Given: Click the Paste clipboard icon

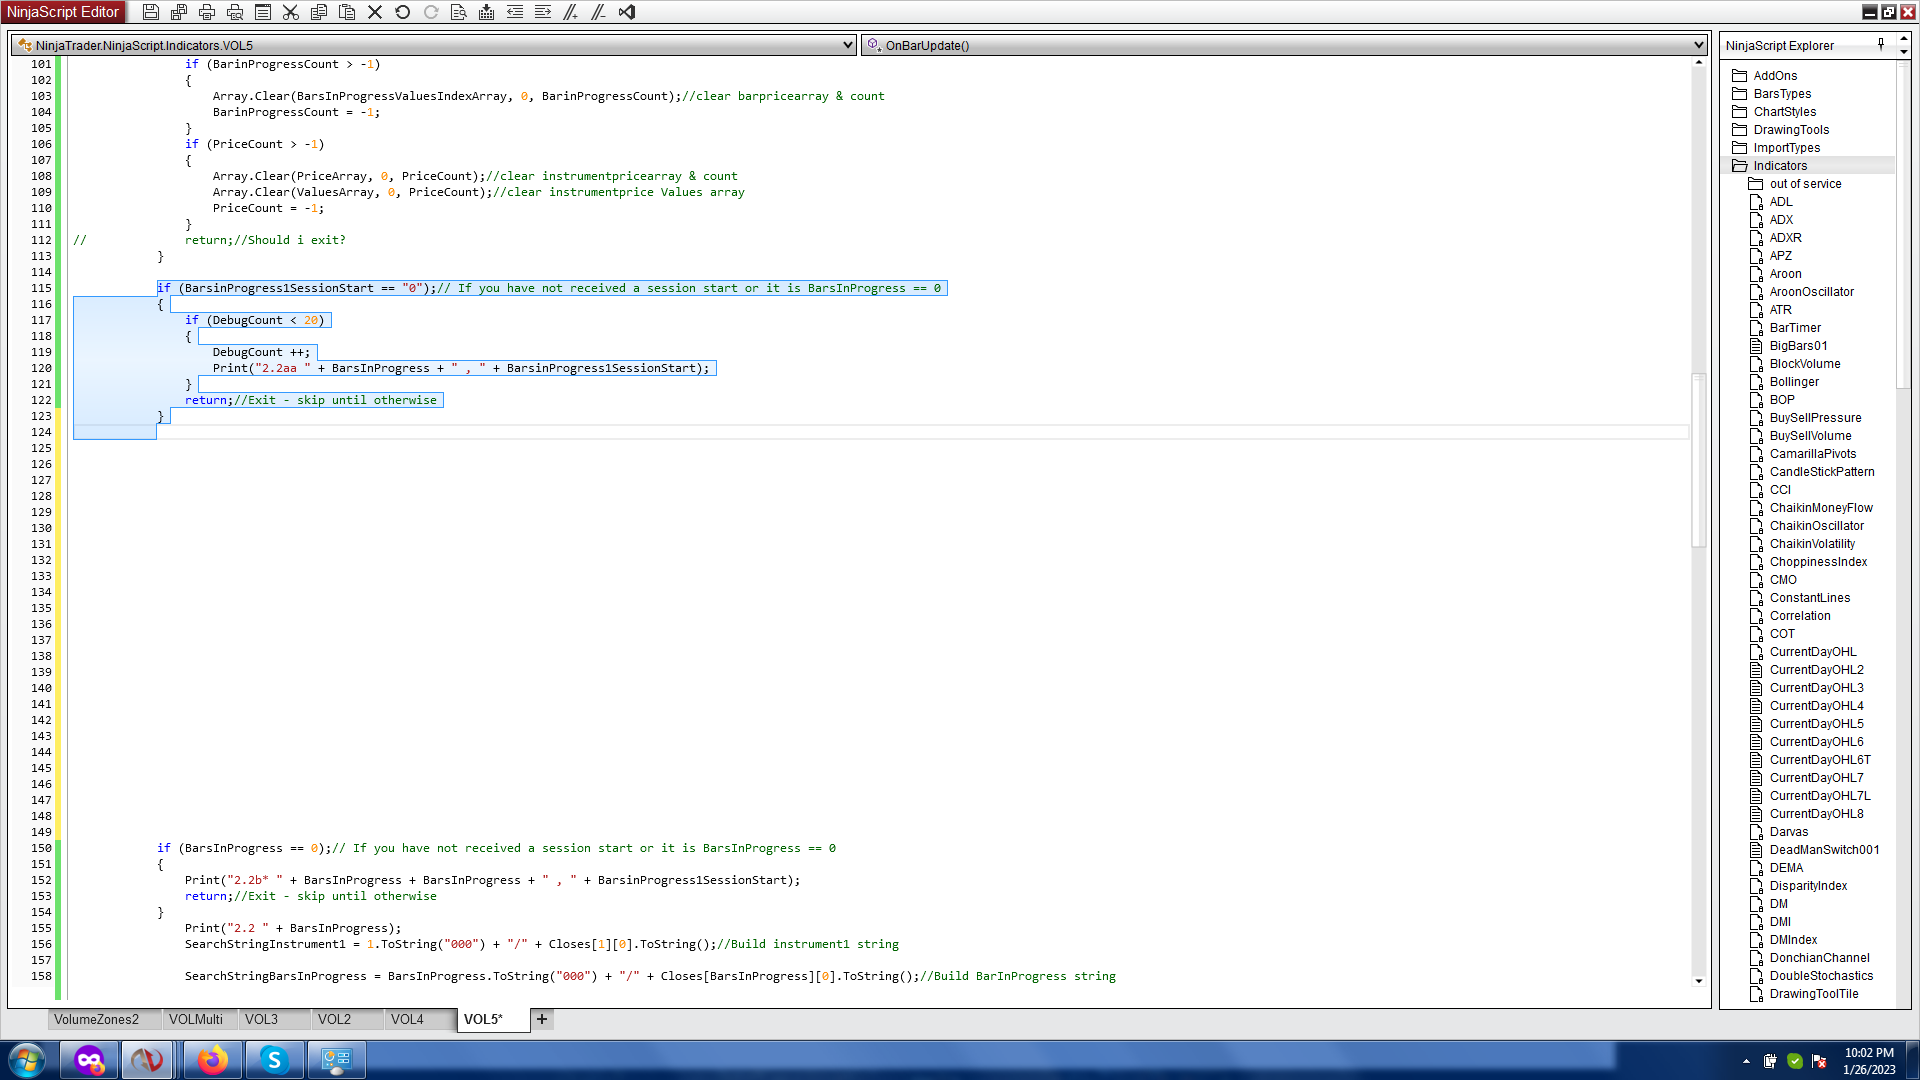Looking at the screenshot, I should (347, 12).
